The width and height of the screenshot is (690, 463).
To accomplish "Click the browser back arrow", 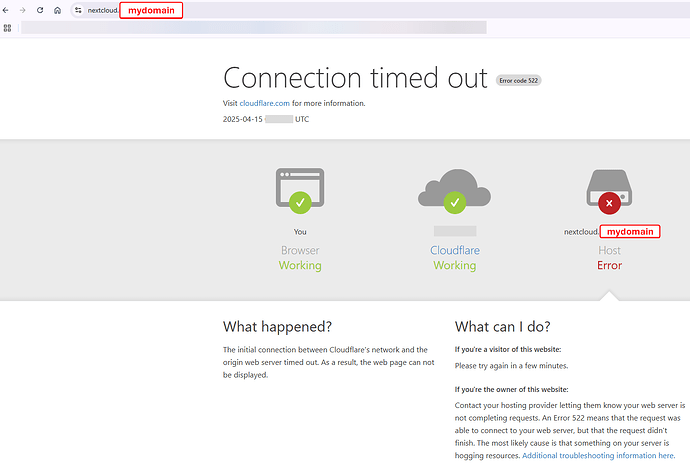I will click(x=8, y=10).
